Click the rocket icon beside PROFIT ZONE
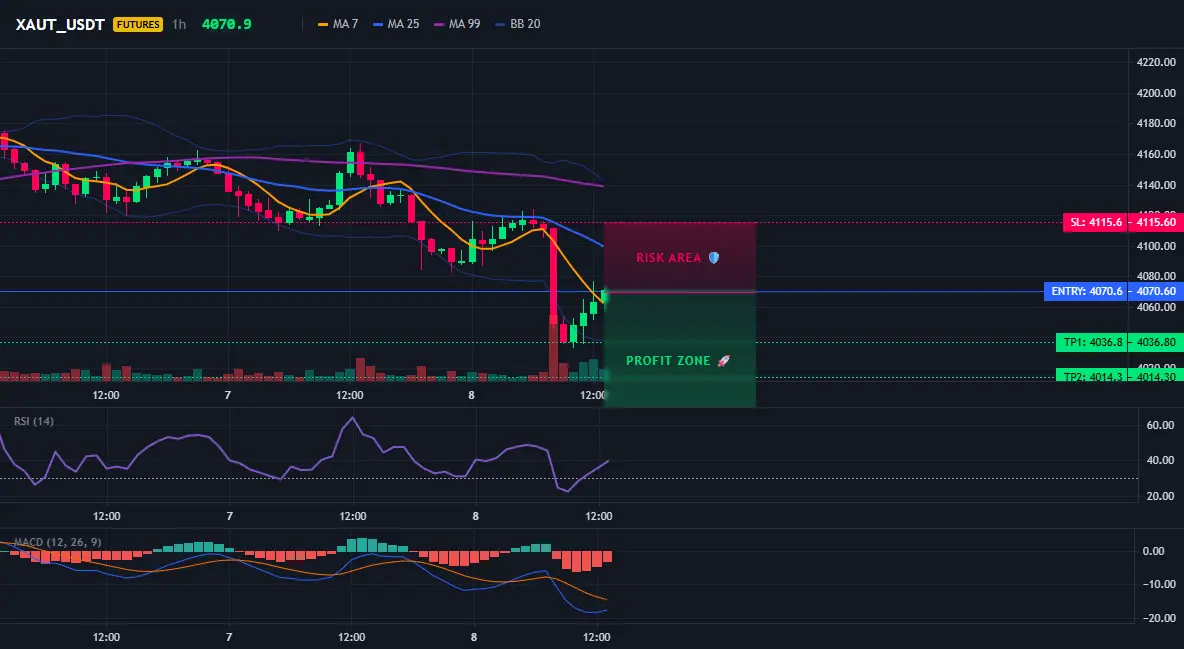The image size is (1184, 649). pos(723,360)
